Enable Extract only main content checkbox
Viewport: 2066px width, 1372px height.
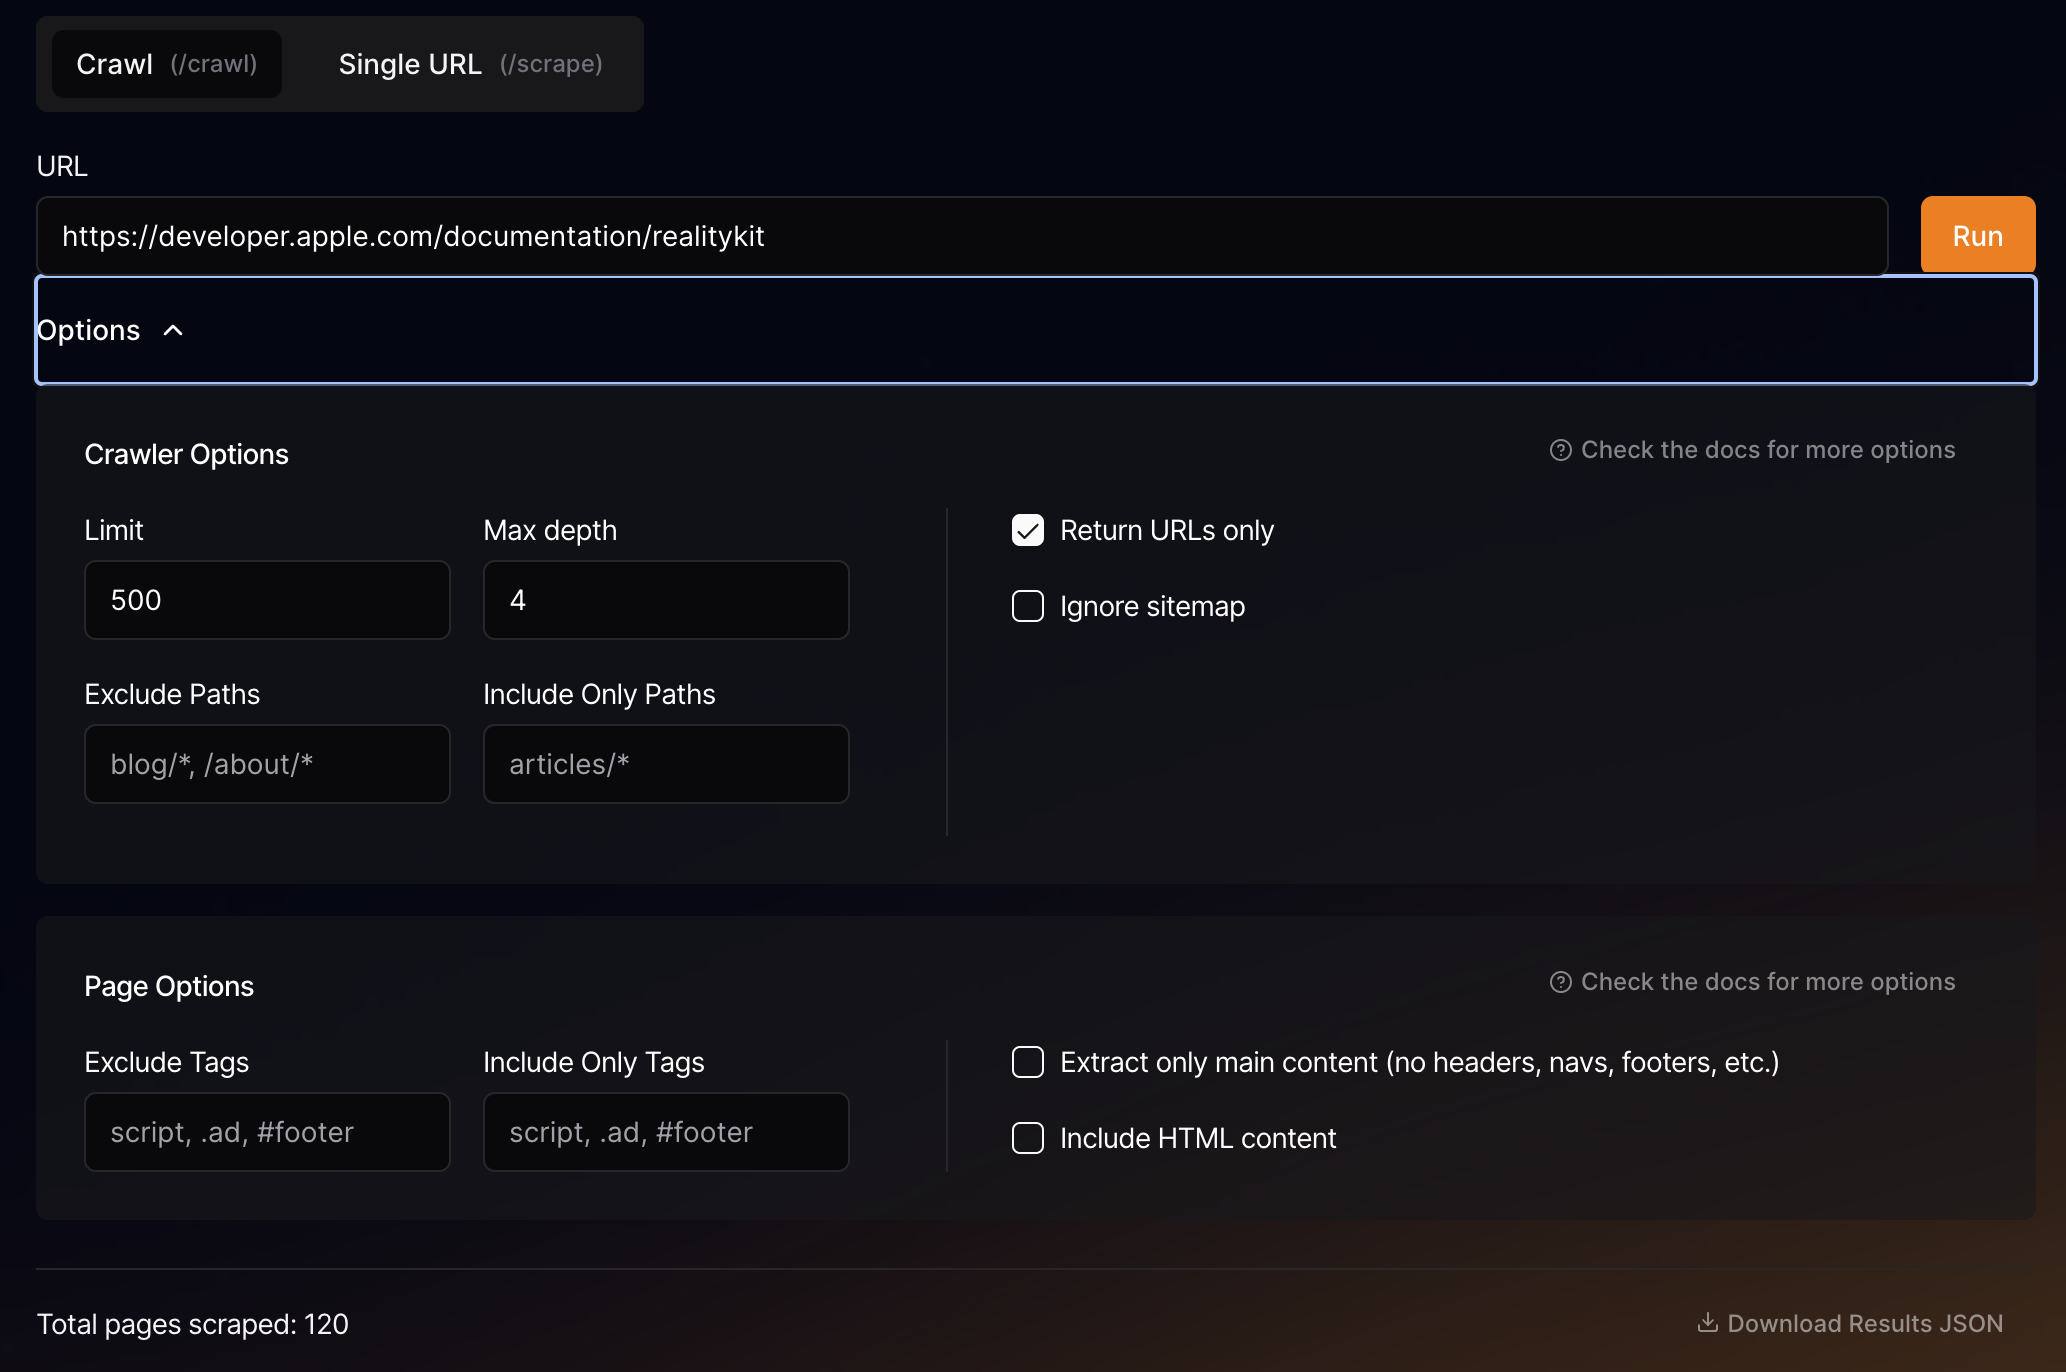(1028, 1062)
